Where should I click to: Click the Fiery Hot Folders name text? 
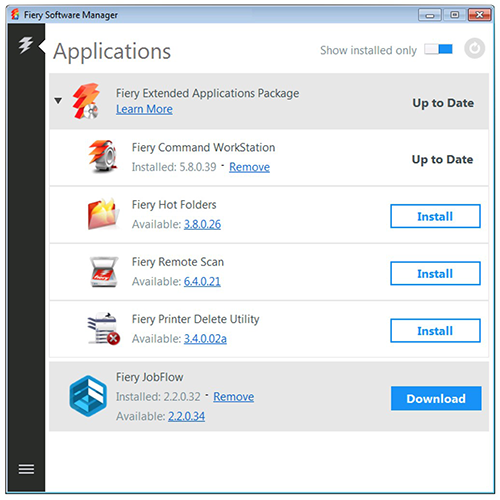coord(174,205)
